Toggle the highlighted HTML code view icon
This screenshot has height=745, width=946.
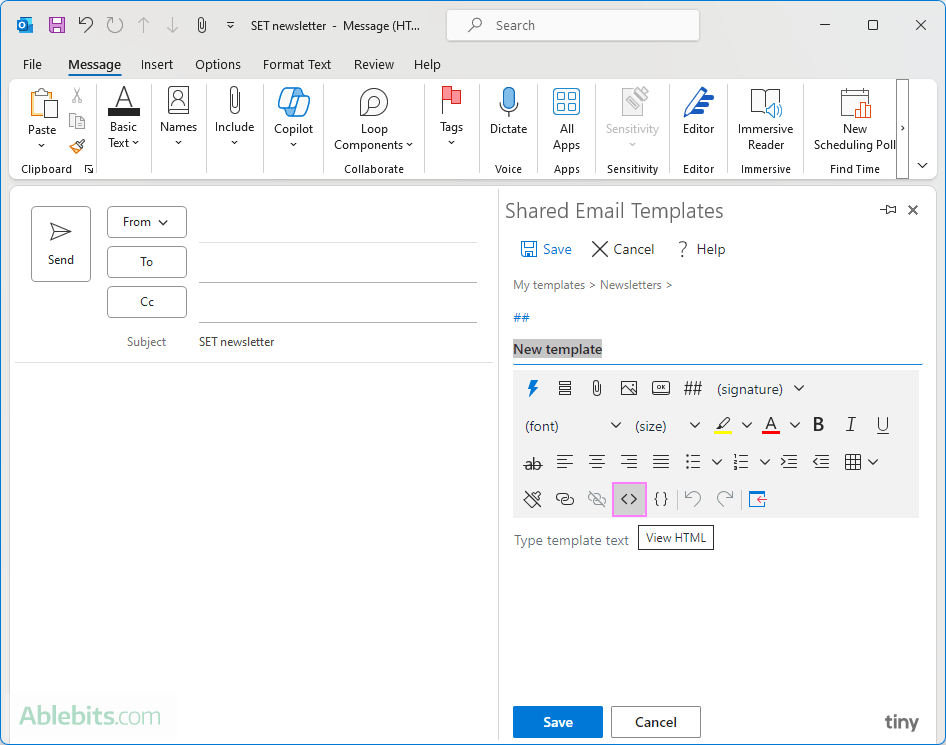(x=629, y=498)
